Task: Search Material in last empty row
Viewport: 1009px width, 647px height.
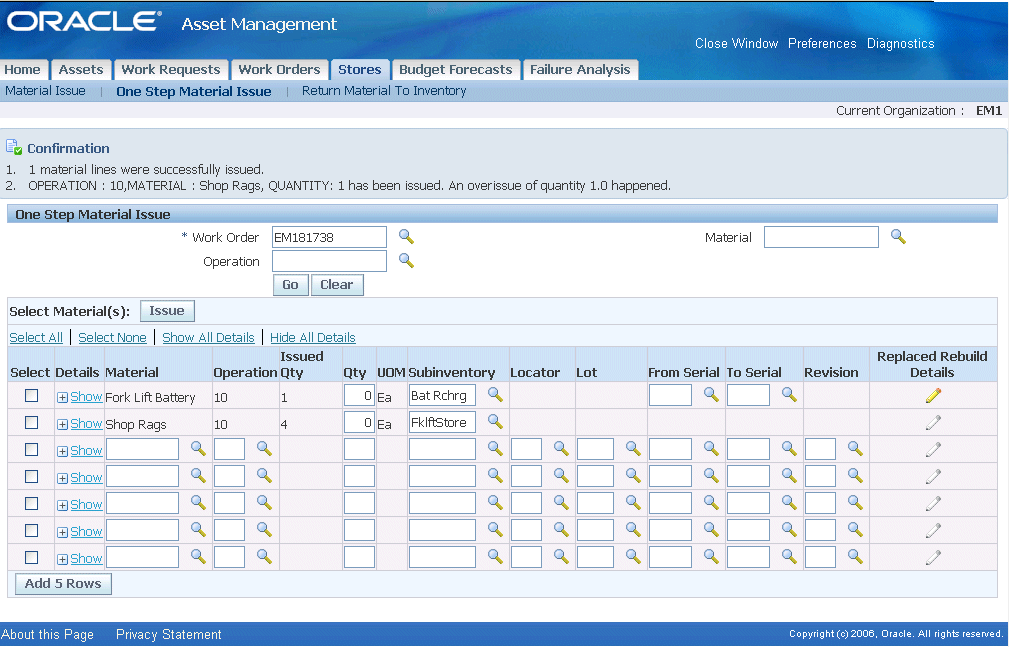Action: coord(198,556)
